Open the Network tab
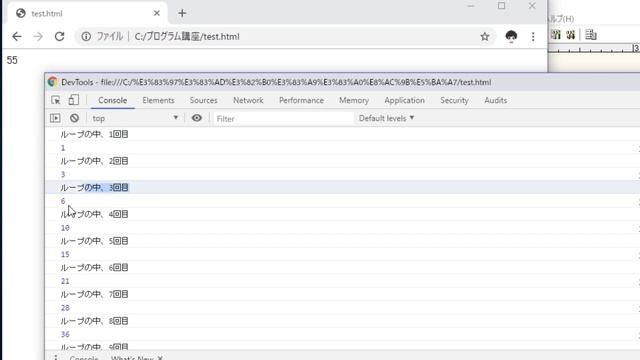The image size is (640, 360). 248,100
